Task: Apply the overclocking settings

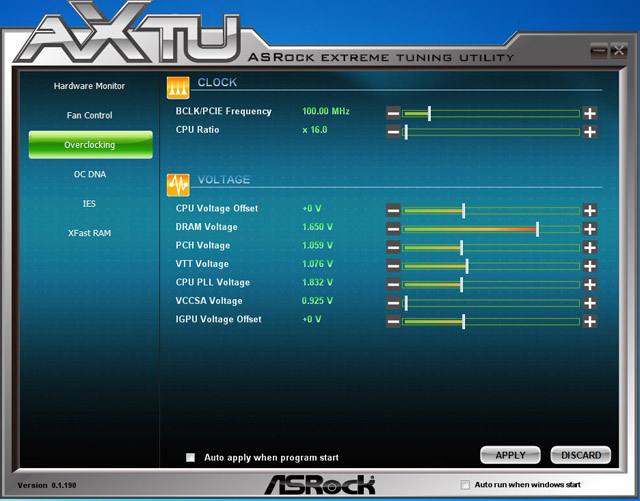Action: [x=510, y=455]
